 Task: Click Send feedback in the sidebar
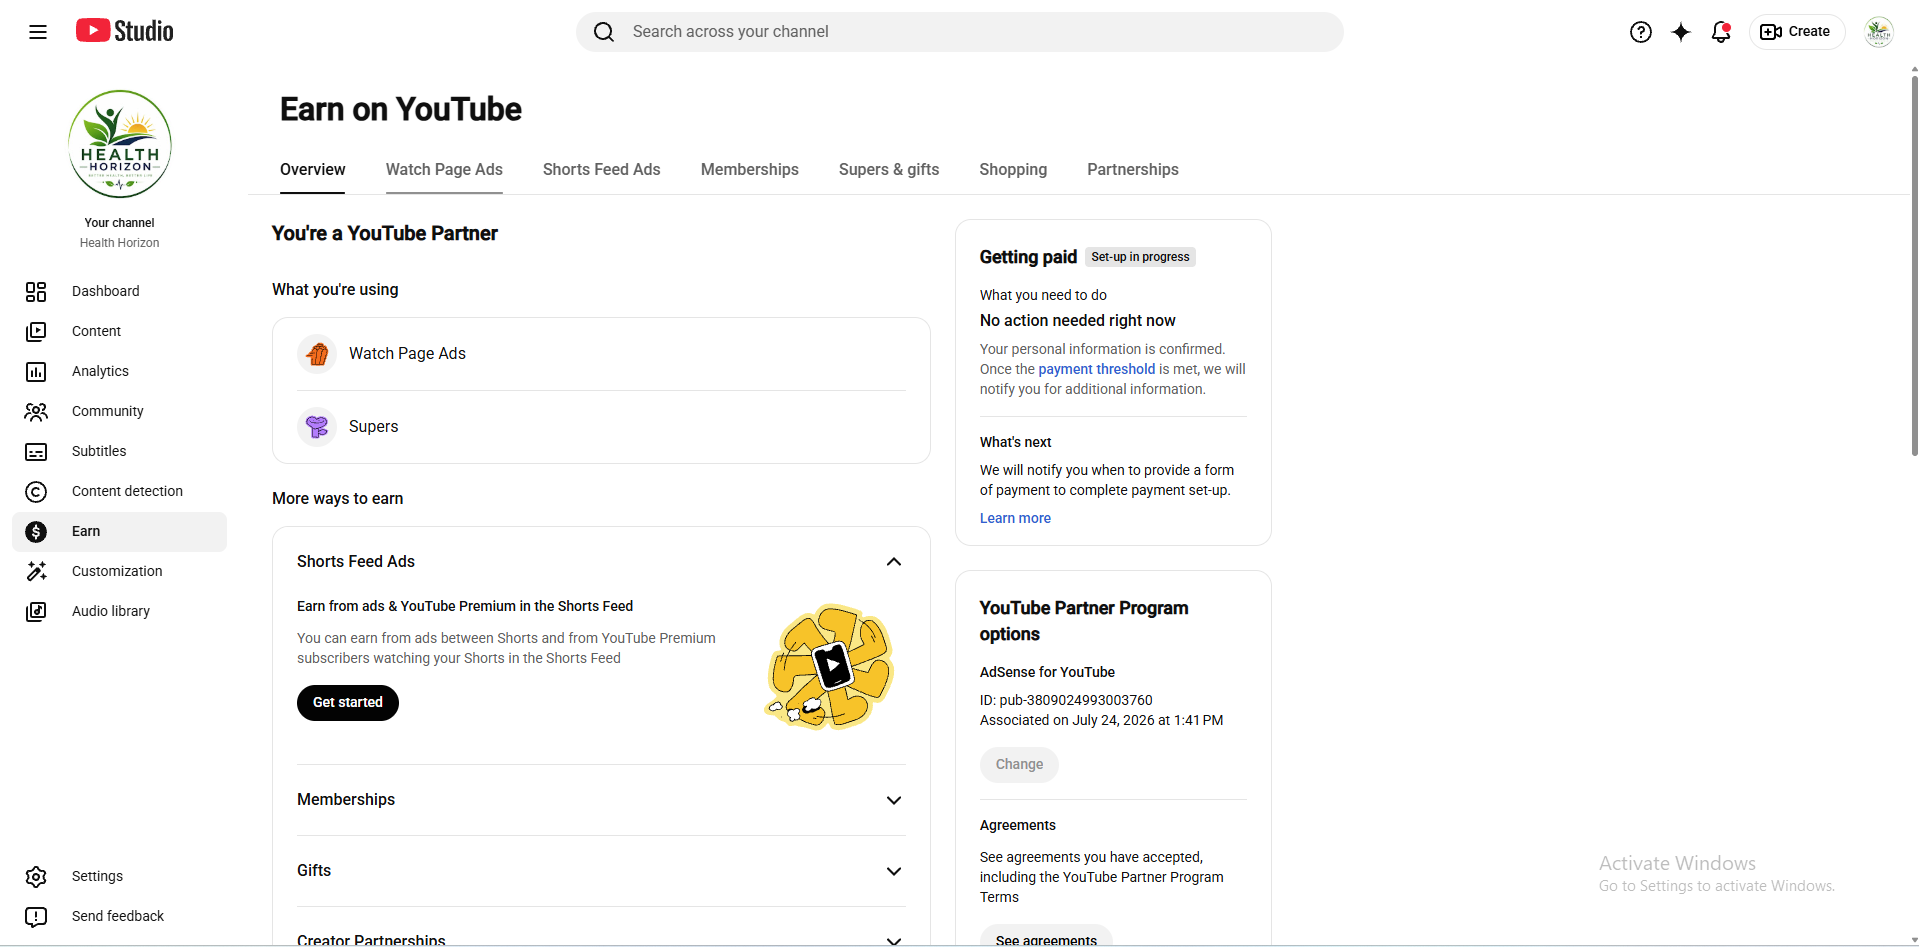tap(120, 916)
